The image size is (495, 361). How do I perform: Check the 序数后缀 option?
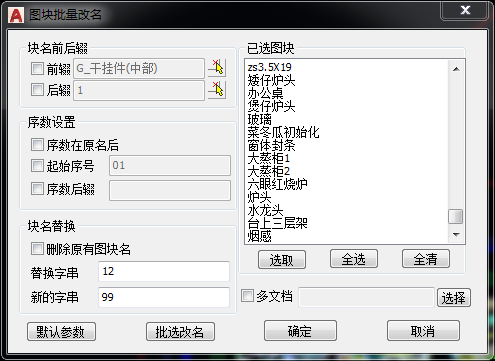tap(37, 188)
